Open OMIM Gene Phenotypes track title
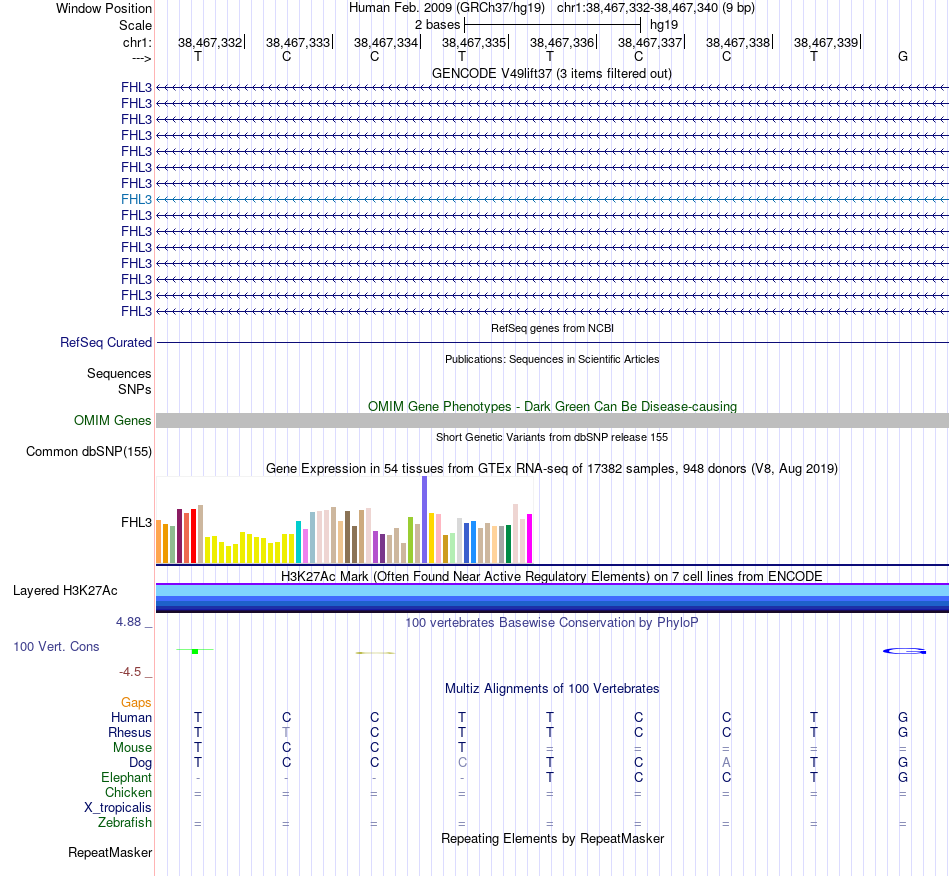The image size is (950, 876). [x=552, y=406]
